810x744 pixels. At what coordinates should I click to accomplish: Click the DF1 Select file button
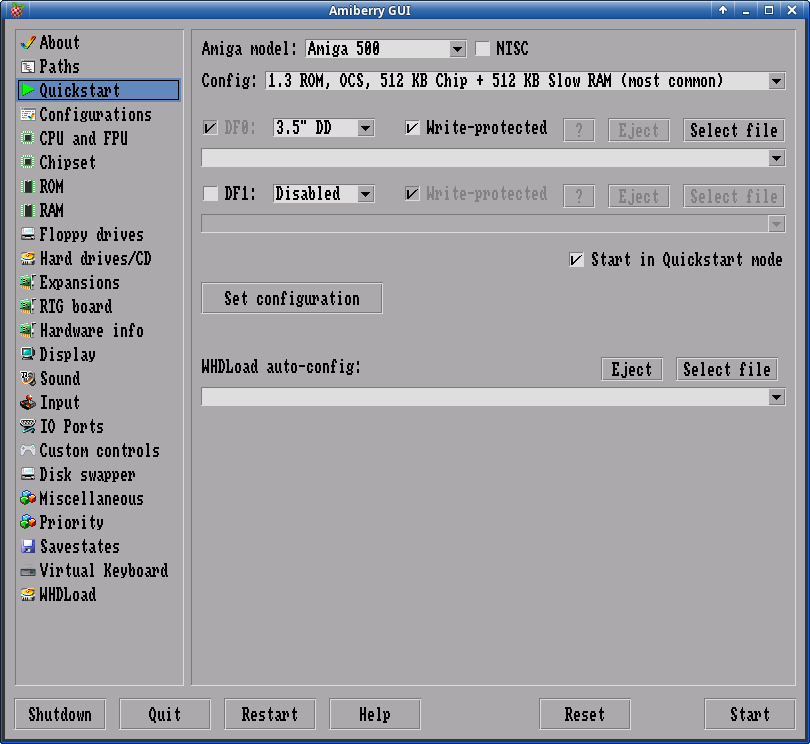734,196
